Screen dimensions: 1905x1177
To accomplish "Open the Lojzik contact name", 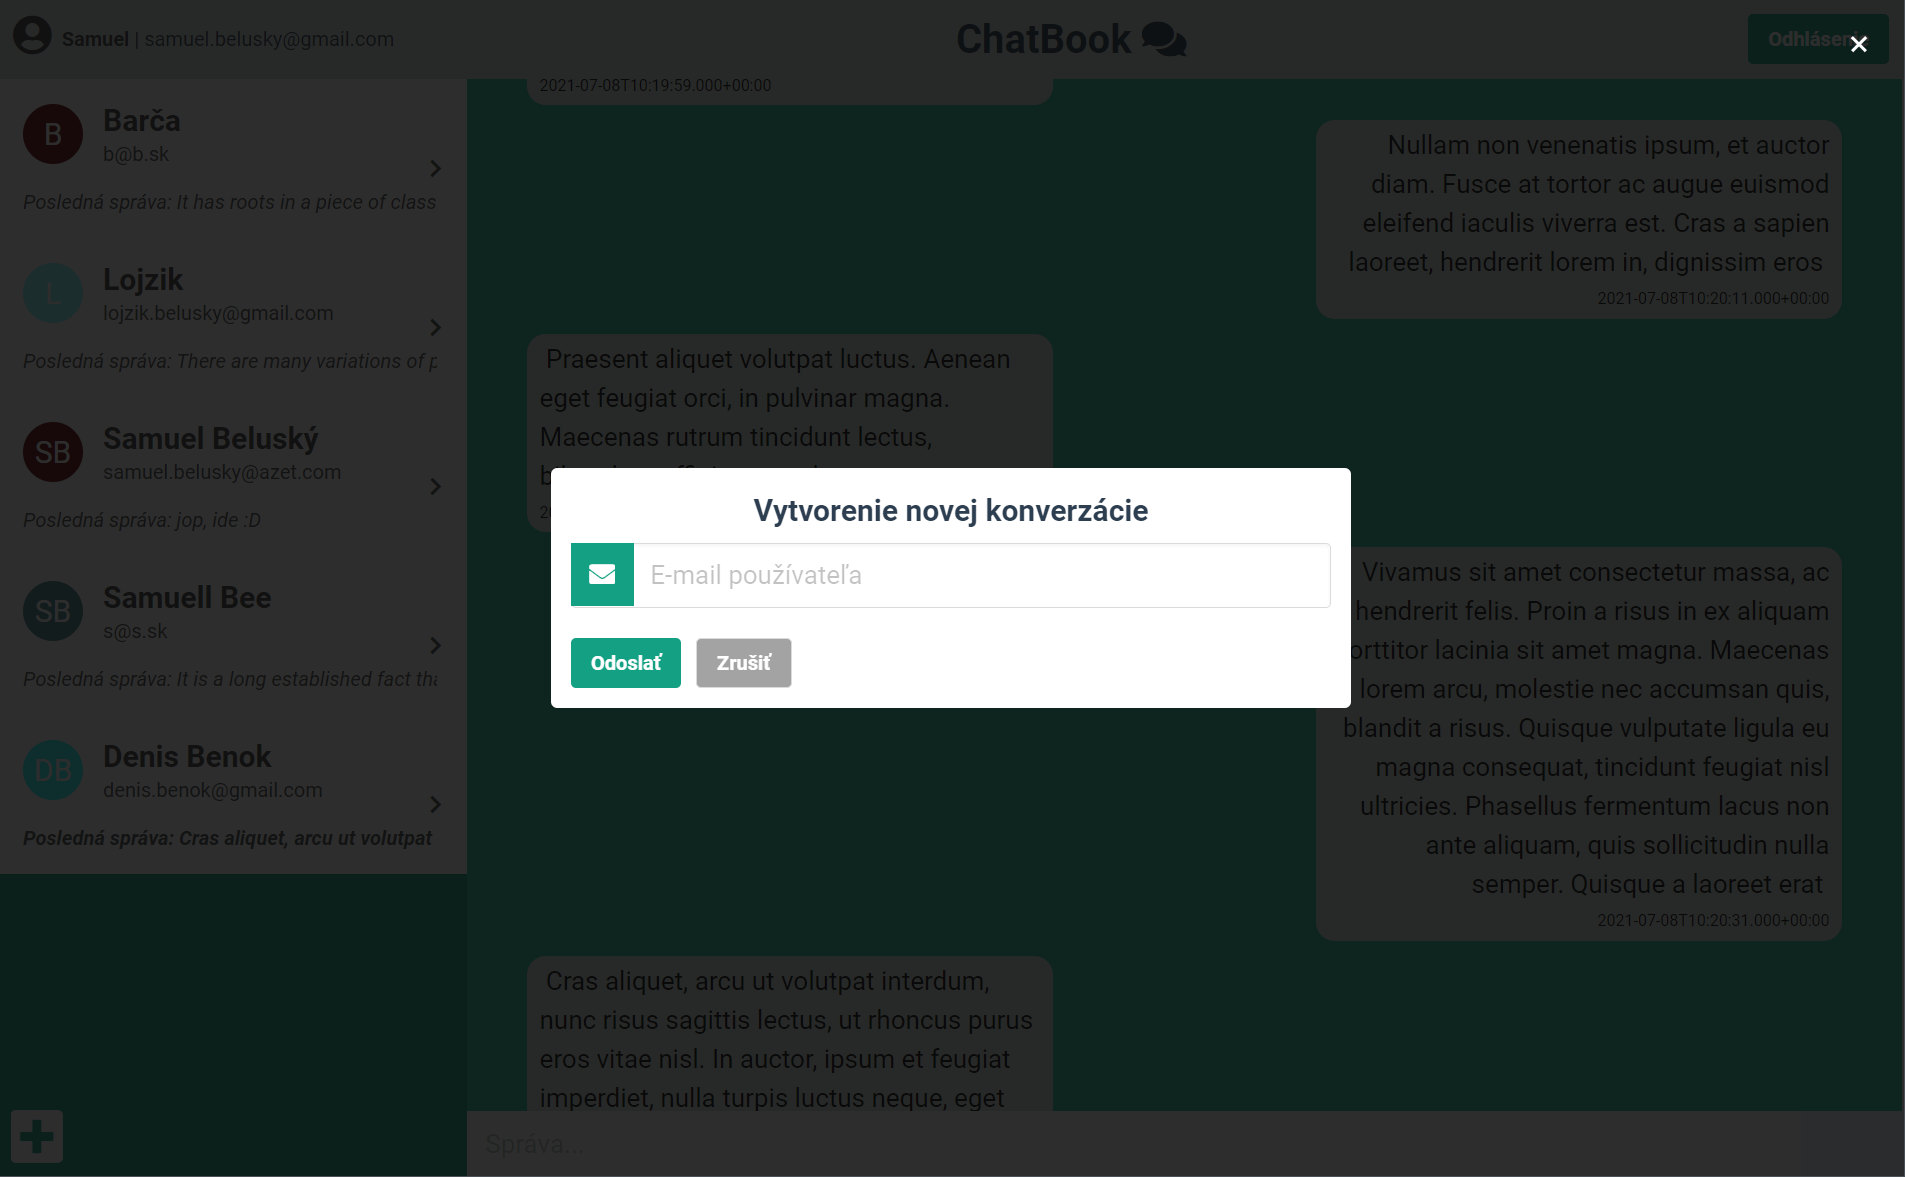I will coord(143,280).
